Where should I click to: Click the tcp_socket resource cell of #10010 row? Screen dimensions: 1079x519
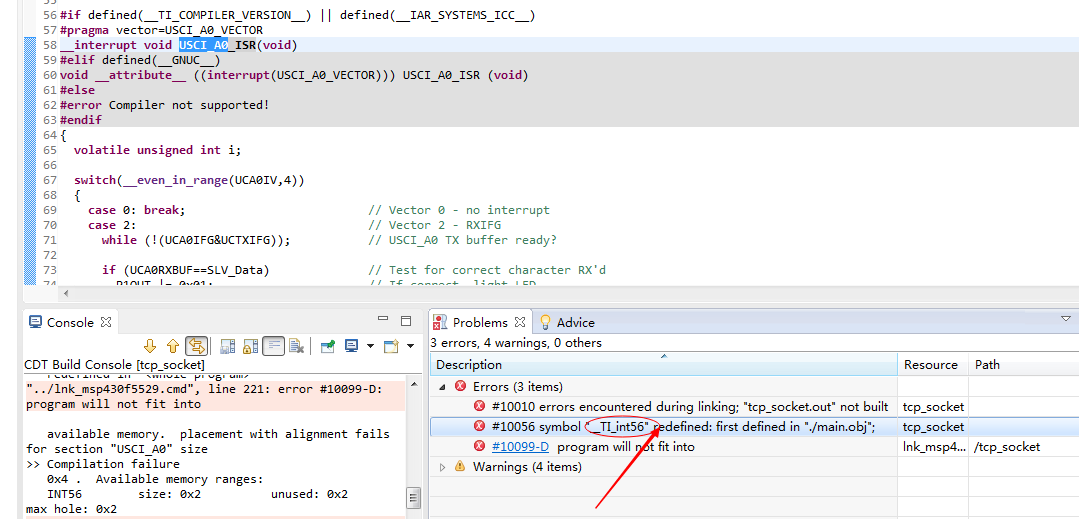tap(933, 407)
